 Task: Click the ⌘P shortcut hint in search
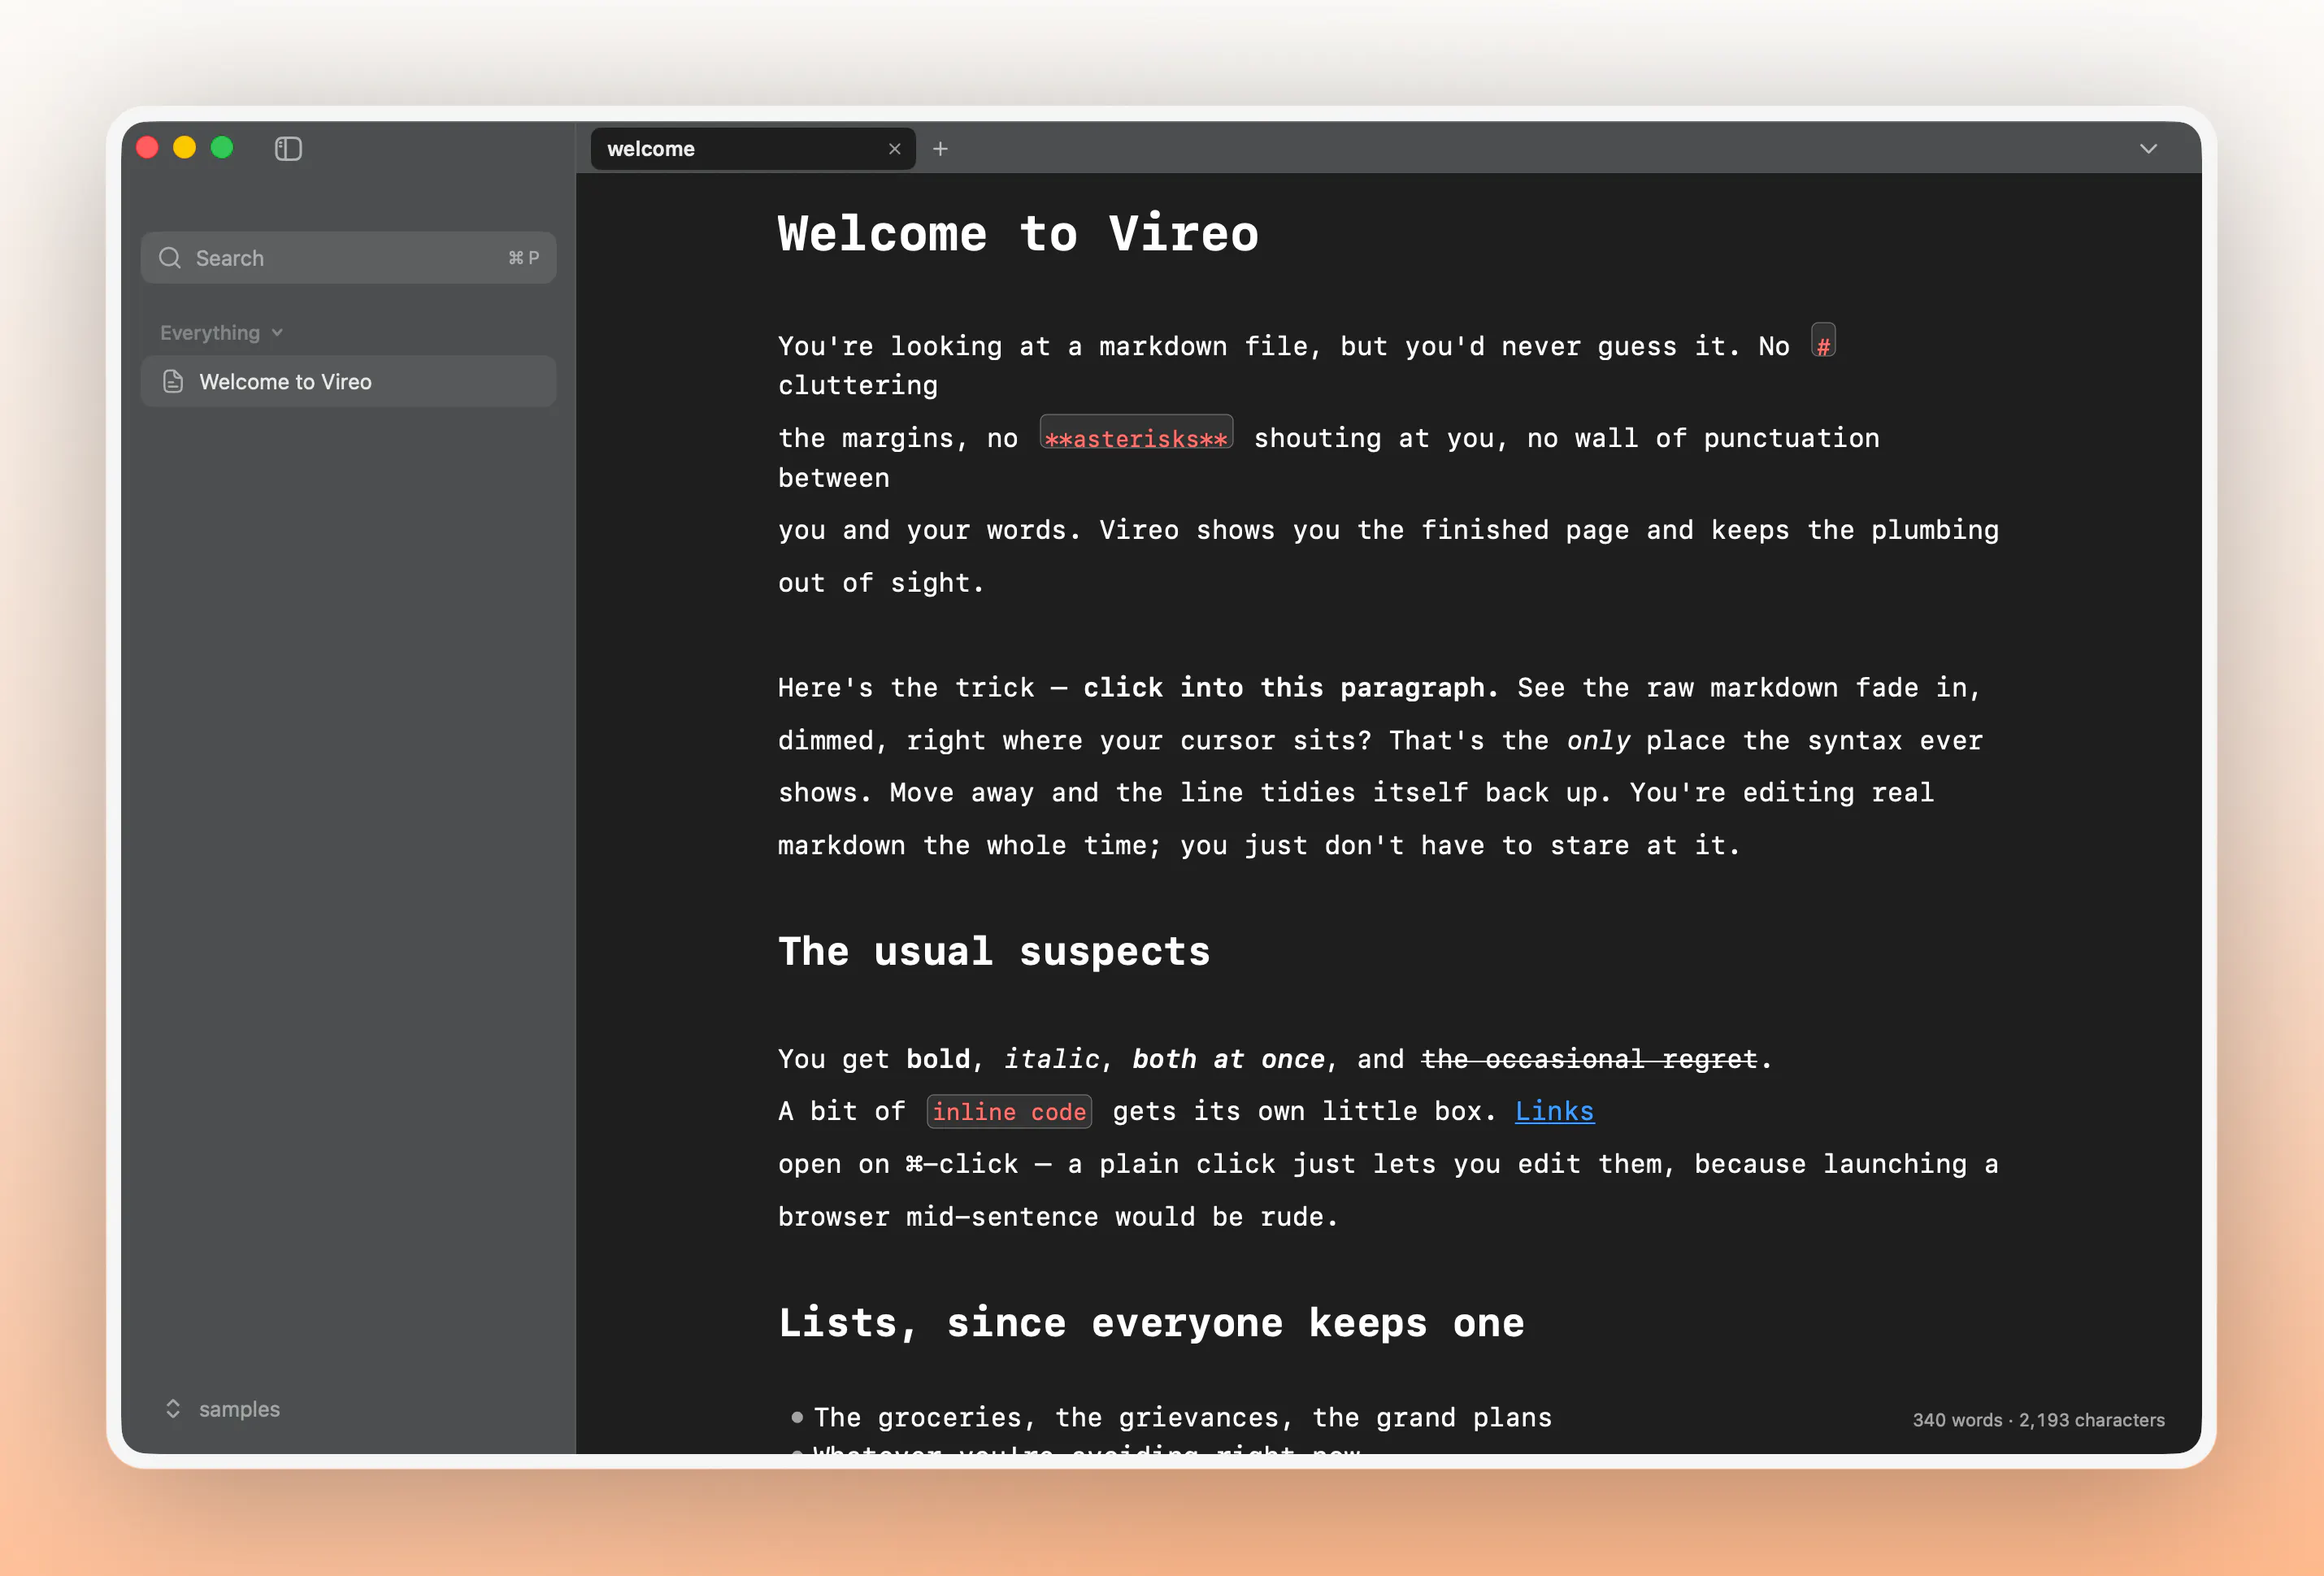[x=523, y=258]
